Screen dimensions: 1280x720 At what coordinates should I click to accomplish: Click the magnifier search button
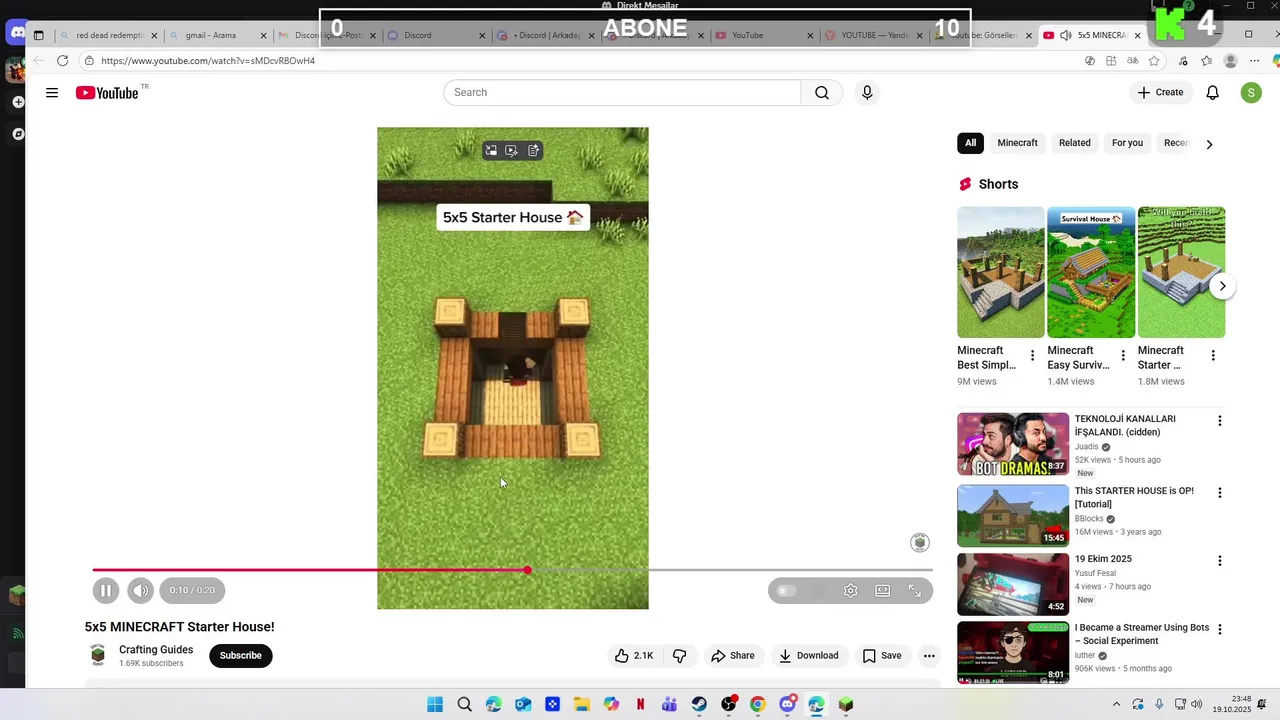point(822,93)
